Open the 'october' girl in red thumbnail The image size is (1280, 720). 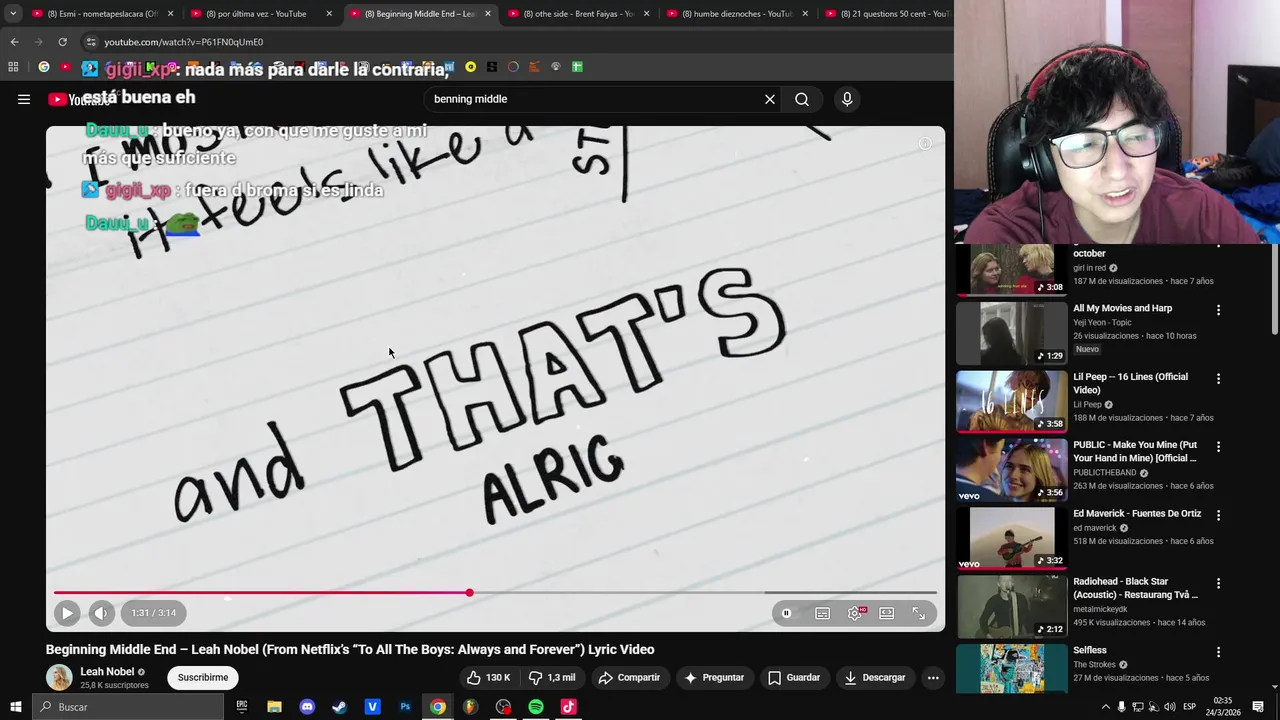tap(1011, 270)
